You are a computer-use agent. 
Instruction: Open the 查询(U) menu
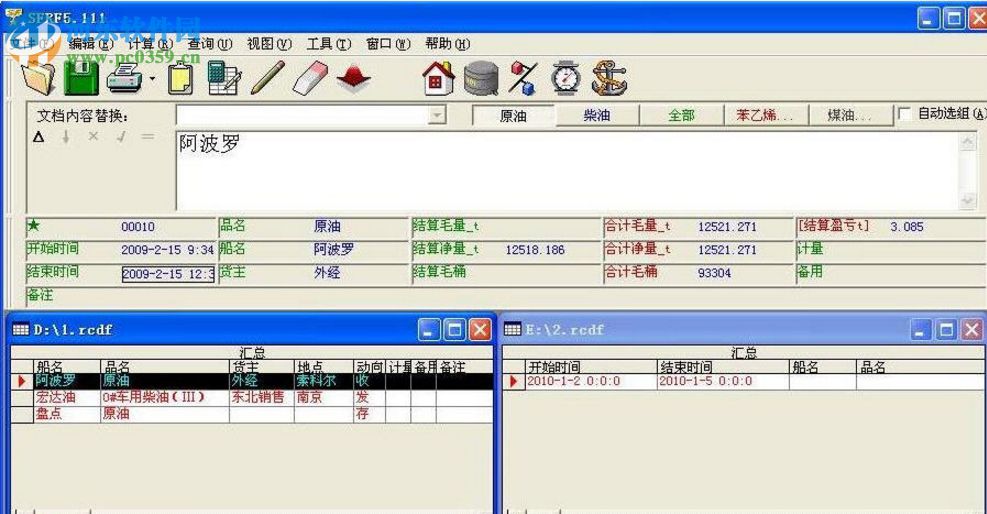click(210, 44)
